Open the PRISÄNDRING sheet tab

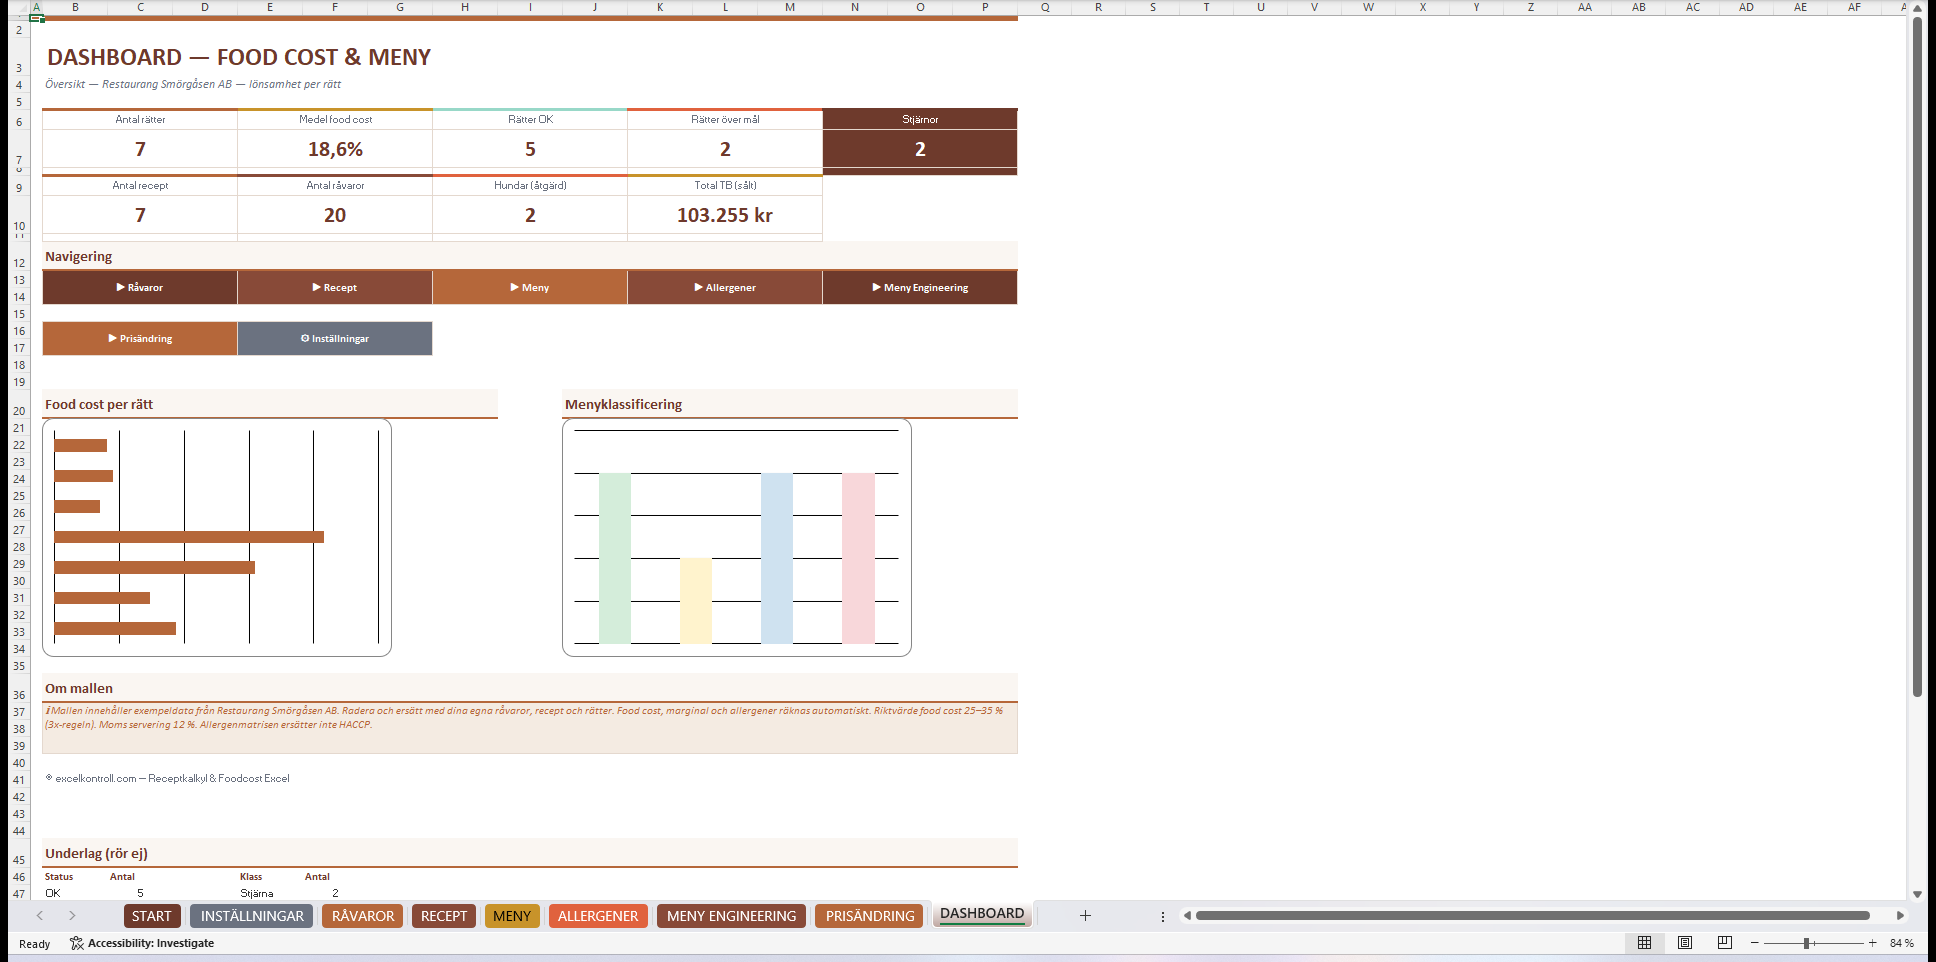[870, 916]
